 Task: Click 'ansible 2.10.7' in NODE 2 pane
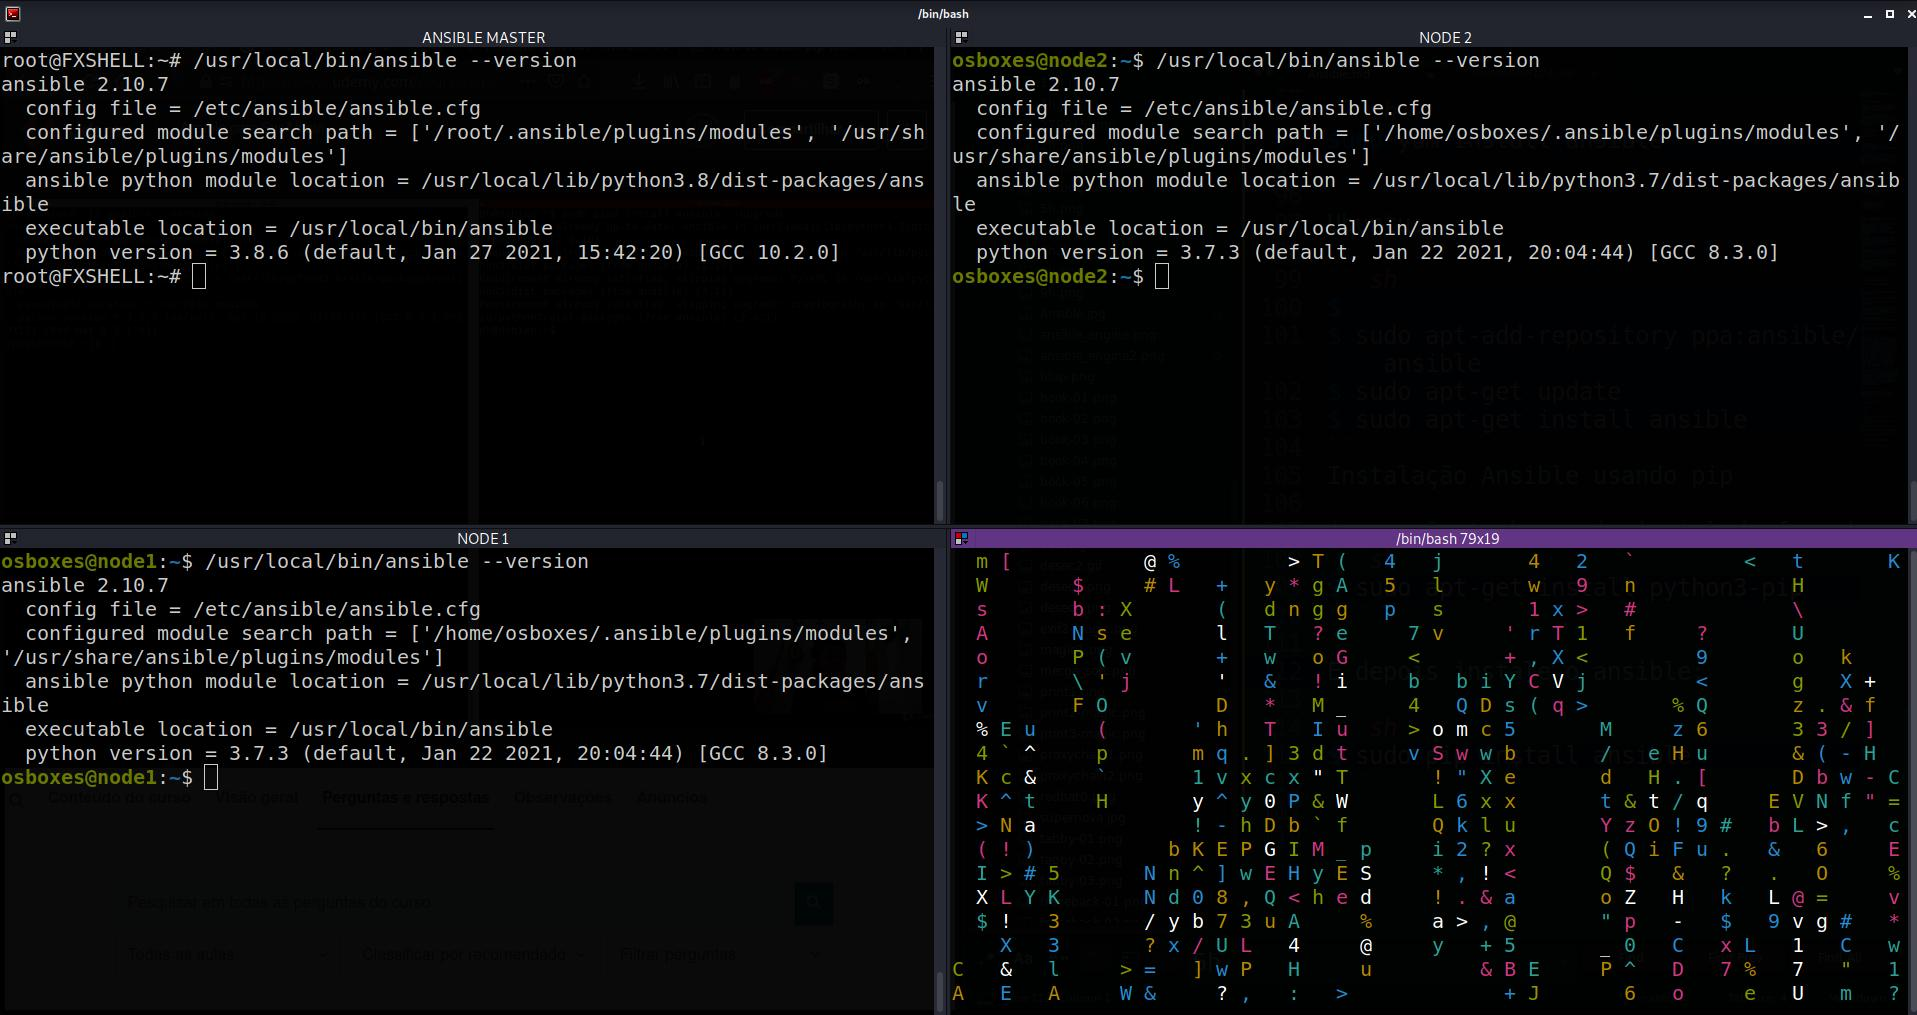click(x=1036, y=84)
